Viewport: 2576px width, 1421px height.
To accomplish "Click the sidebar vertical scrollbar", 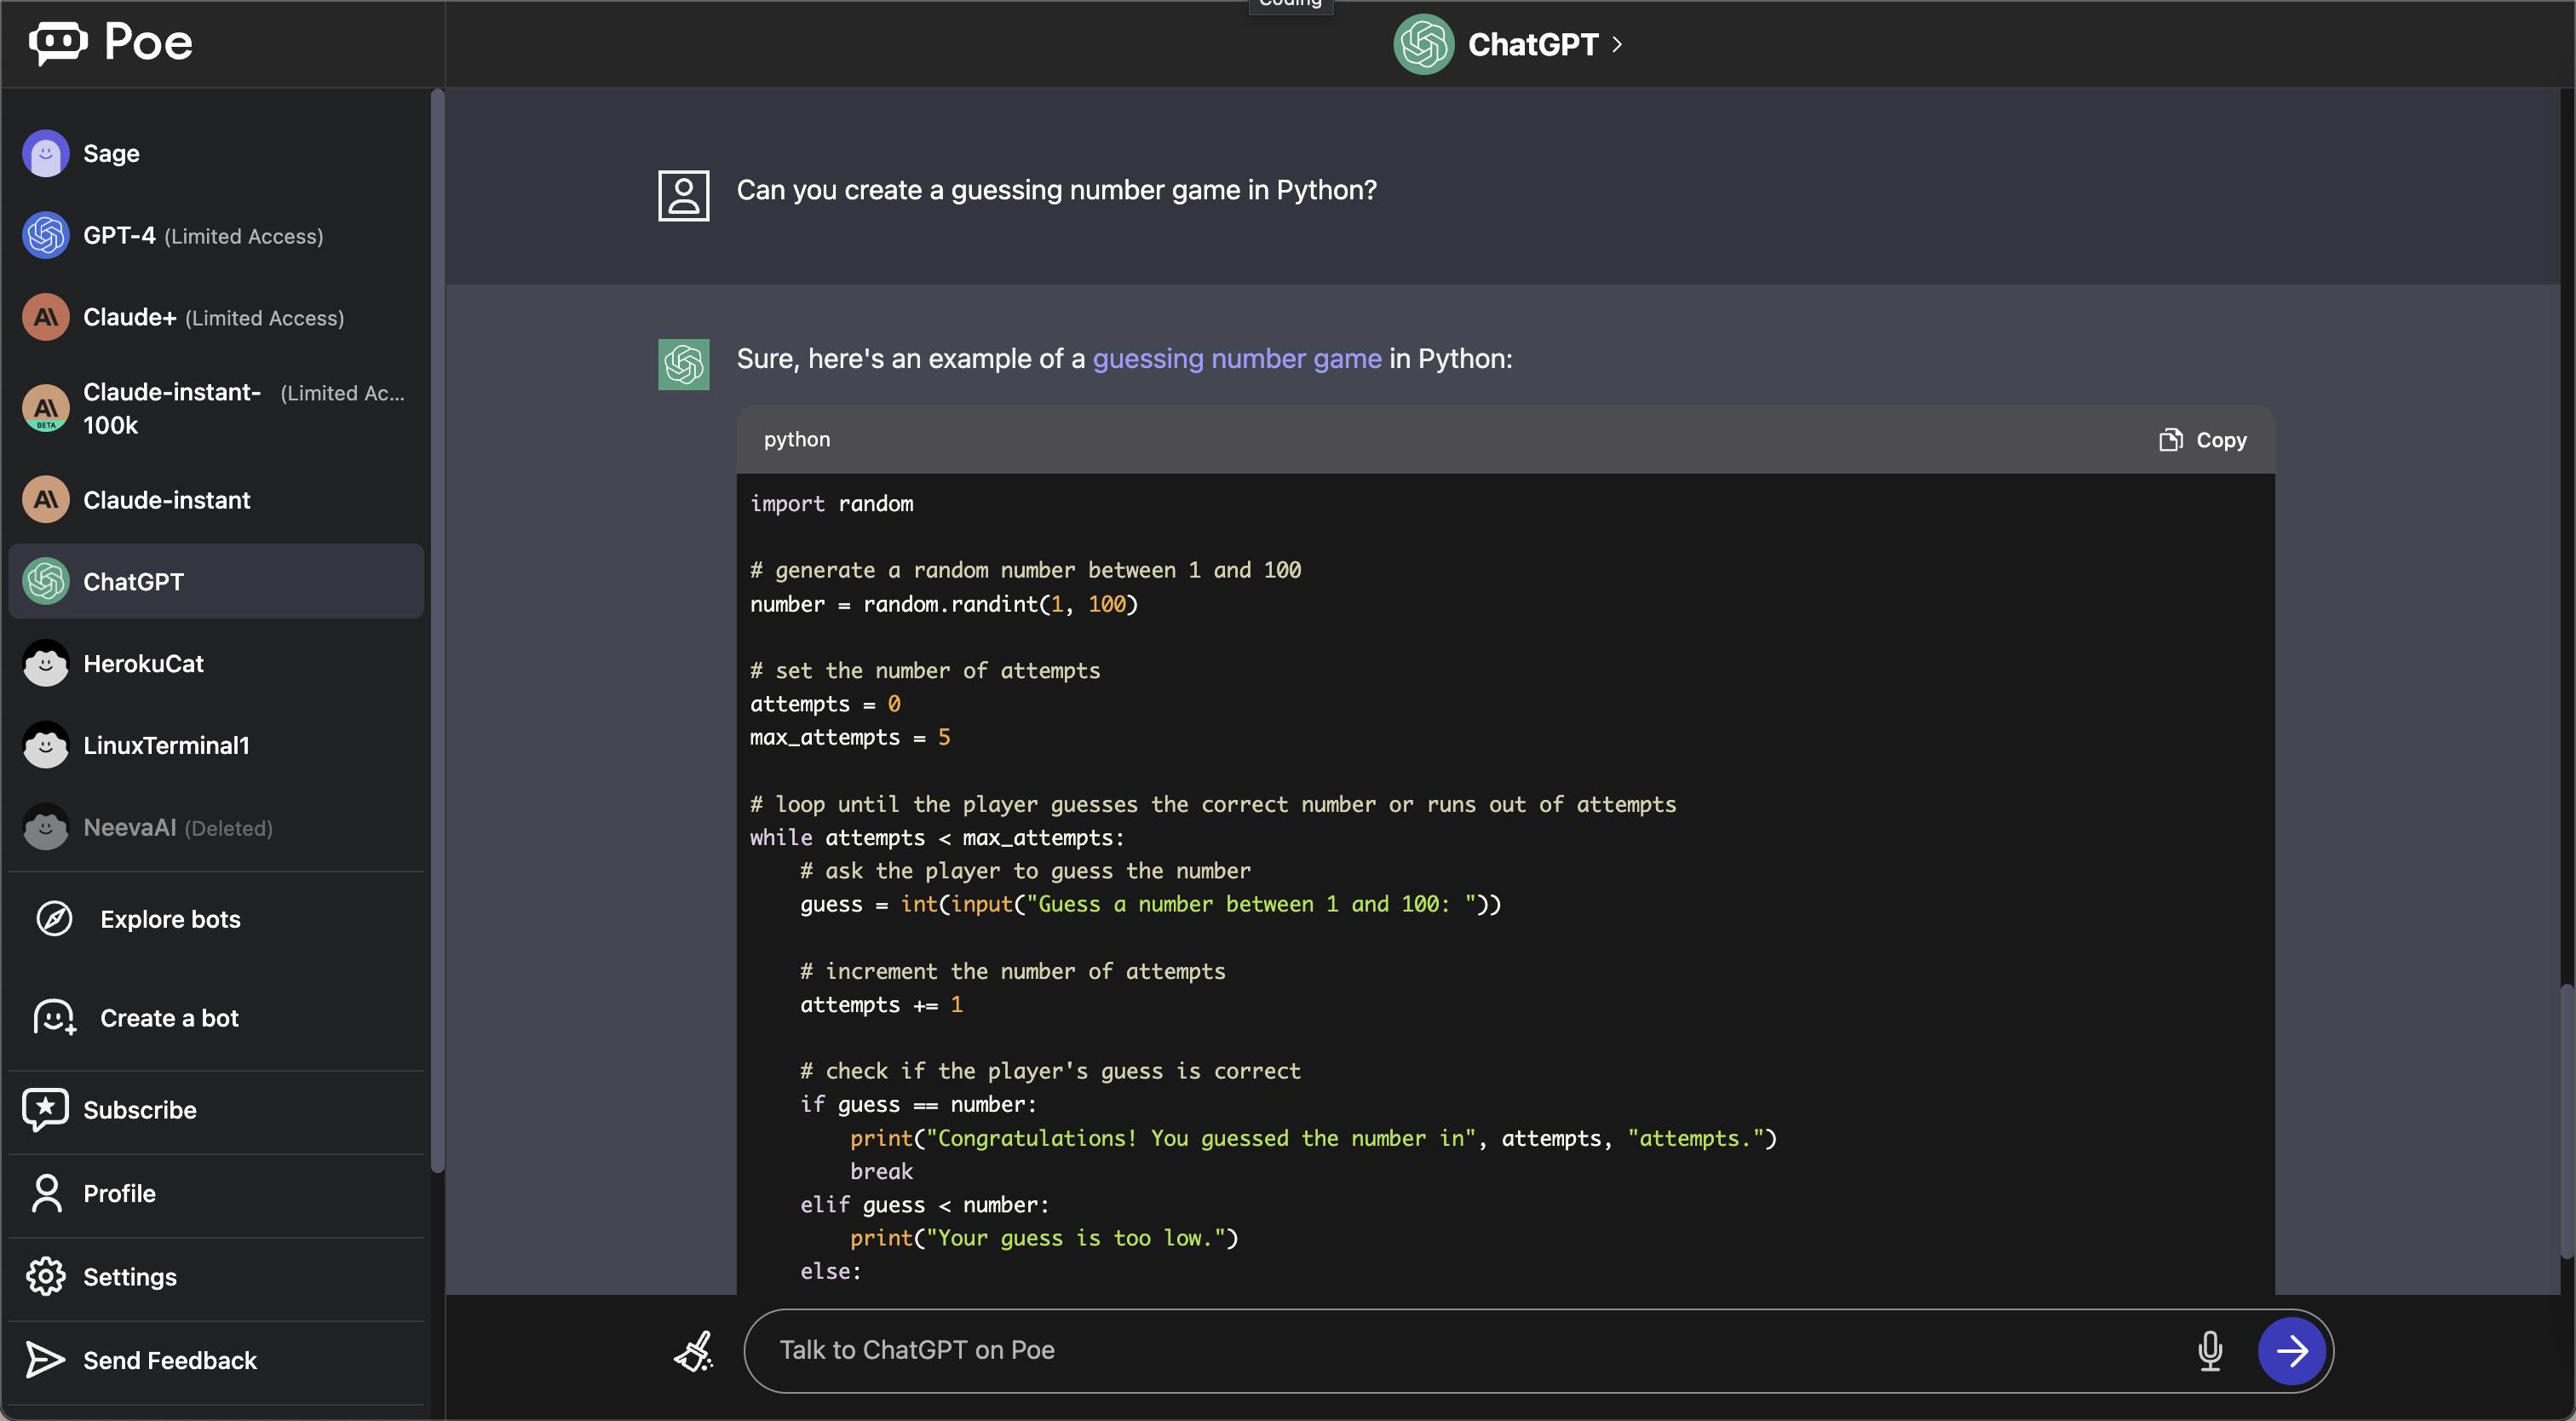I will click(x=437, y=630).
